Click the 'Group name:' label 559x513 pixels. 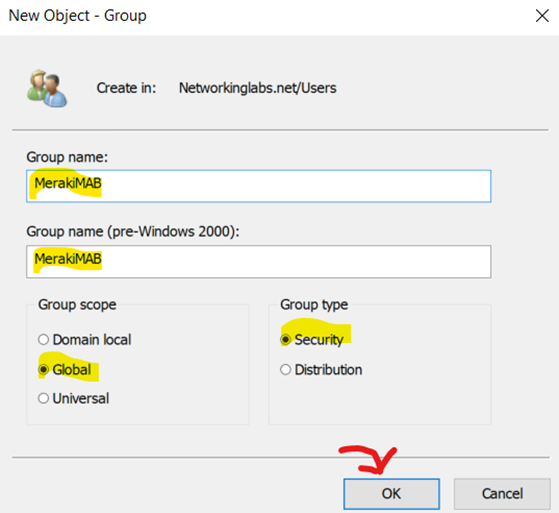pyautogui.click(x=67, y=157)
